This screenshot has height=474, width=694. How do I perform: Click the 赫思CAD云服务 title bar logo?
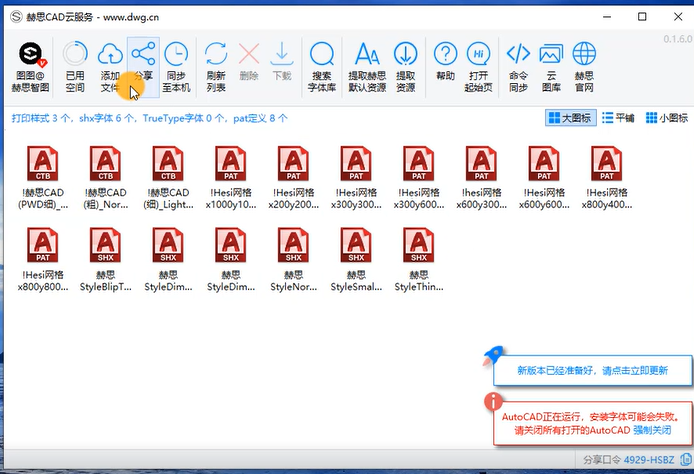(16, 17)
